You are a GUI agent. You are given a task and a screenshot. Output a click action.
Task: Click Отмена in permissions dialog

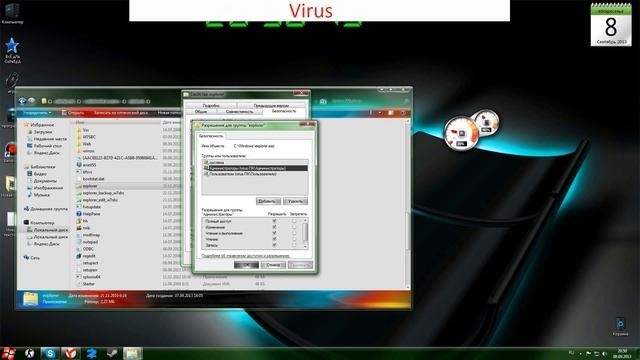tap(273, 265)
